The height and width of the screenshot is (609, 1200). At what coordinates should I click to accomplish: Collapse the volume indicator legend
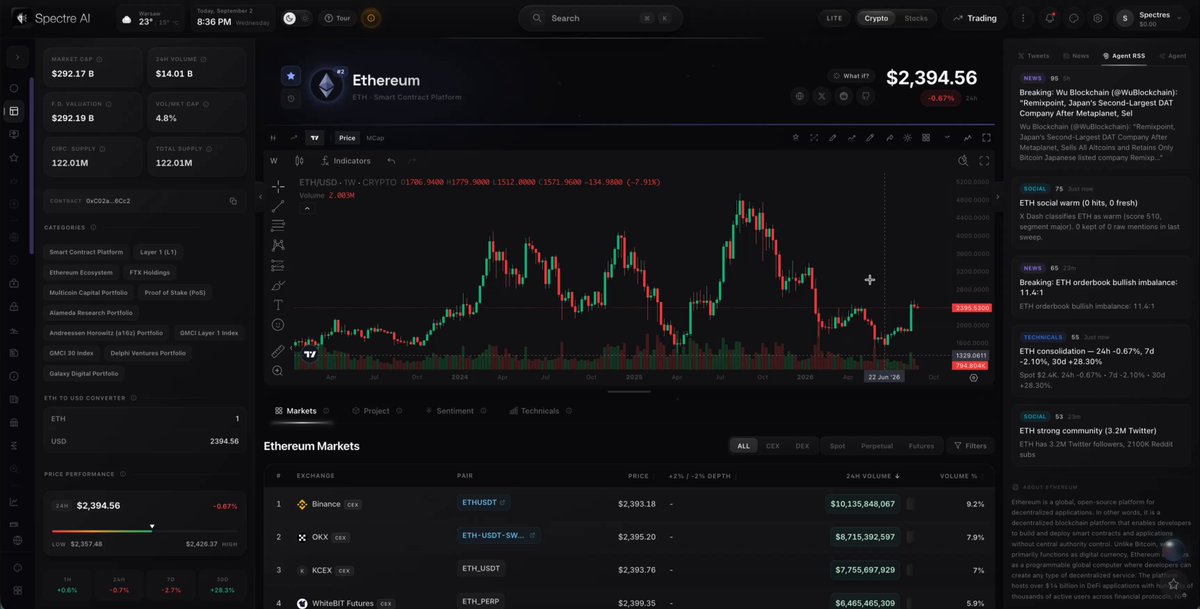(306, 208)
